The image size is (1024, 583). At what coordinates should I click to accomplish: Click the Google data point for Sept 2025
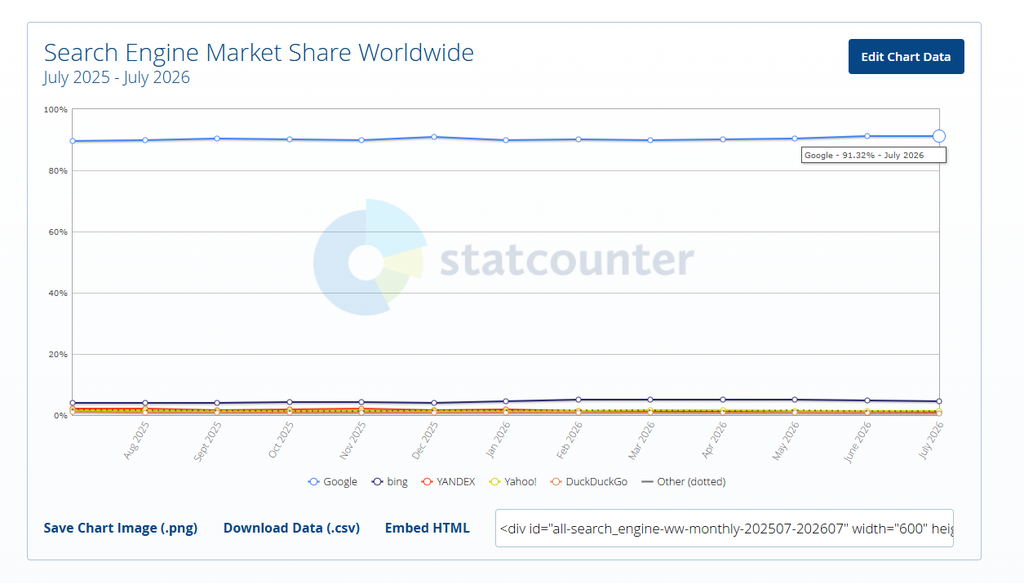coord(217,138)
